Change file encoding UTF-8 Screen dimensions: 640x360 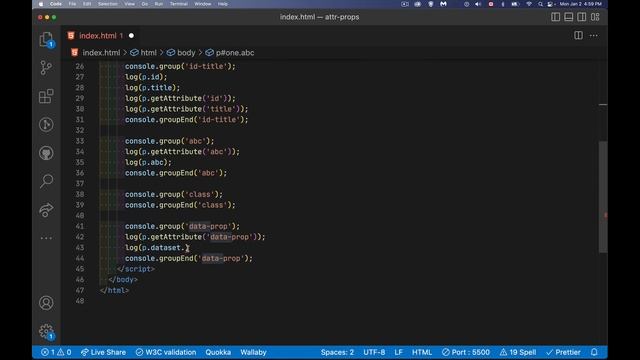(374, 352)
